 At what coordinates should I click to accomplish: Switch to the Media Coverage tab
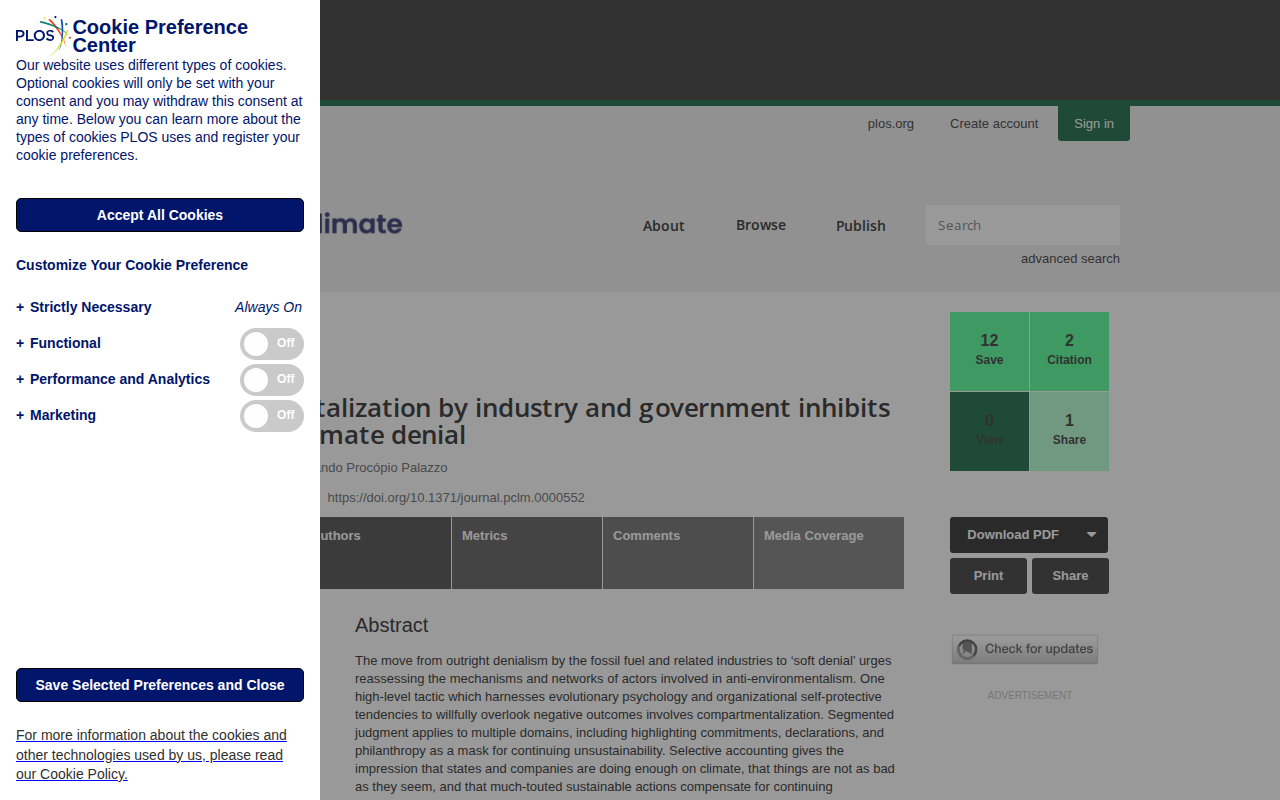829,553
